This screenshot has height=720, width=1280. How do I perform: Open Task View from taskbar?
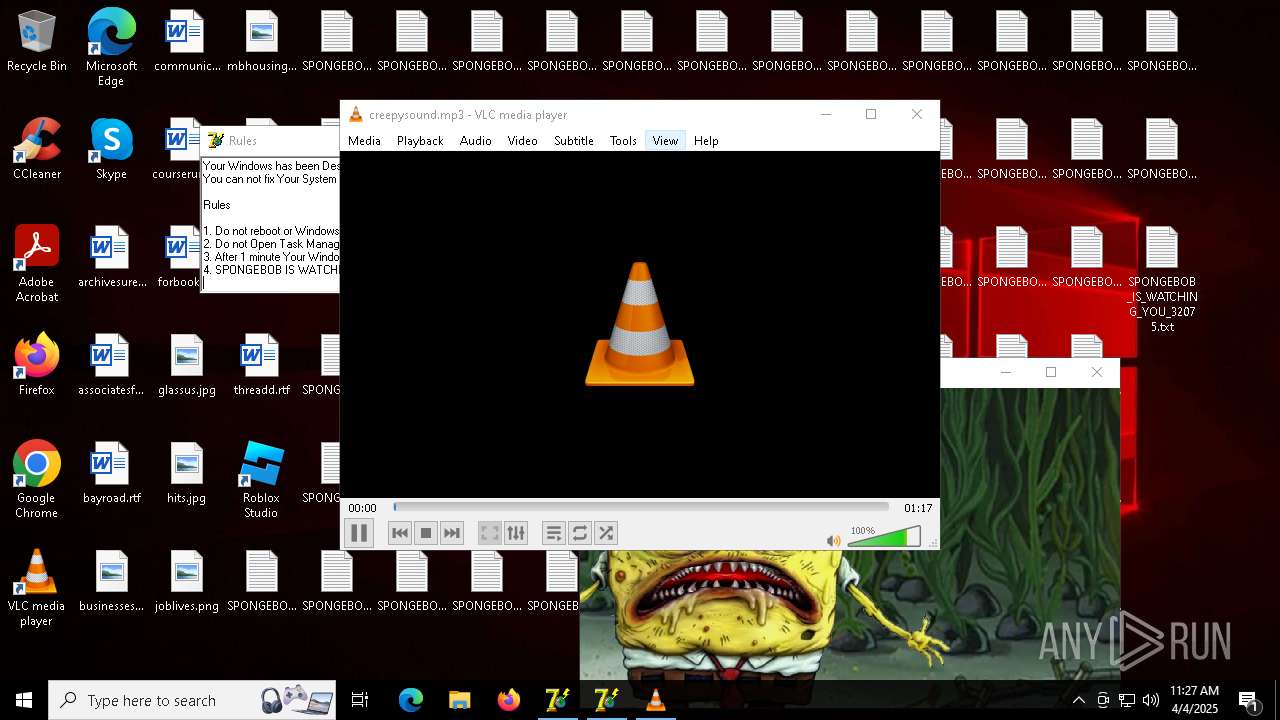point(360,700)
